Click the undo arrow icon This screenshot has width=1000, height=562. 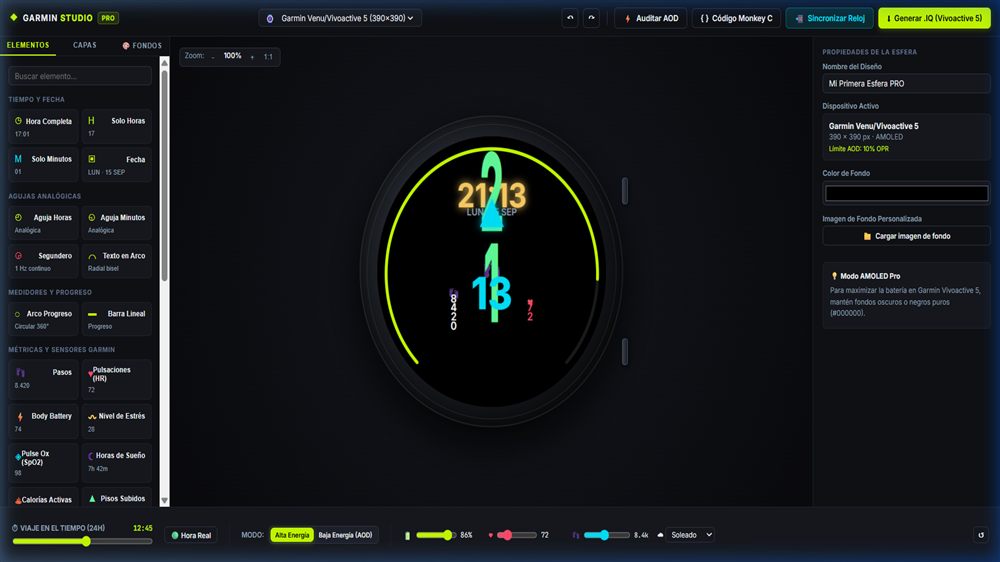coord(570,18)
